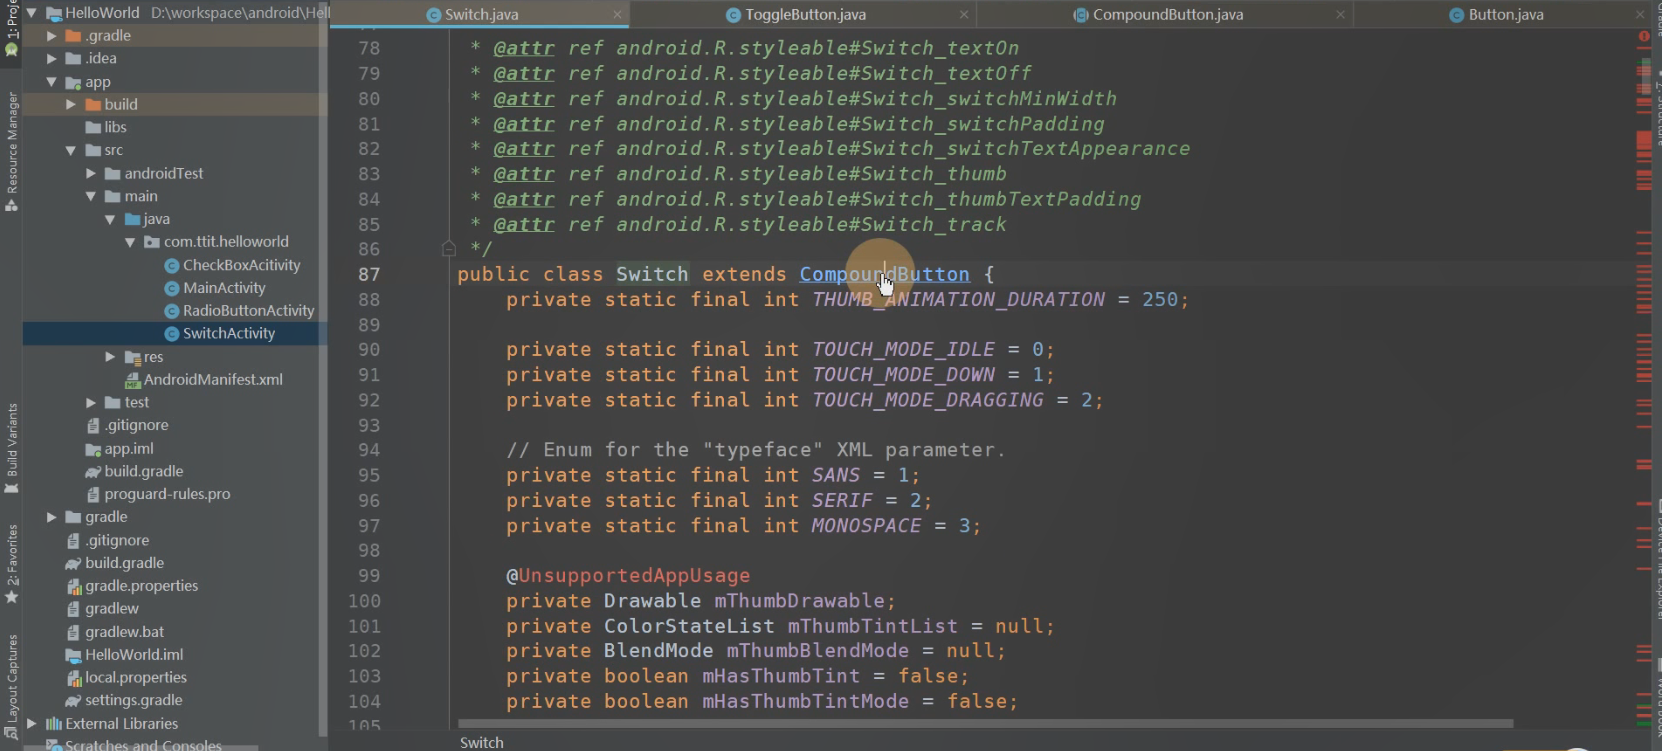Select local.properties file
The image size is (1662, 751).
(136, 677)
